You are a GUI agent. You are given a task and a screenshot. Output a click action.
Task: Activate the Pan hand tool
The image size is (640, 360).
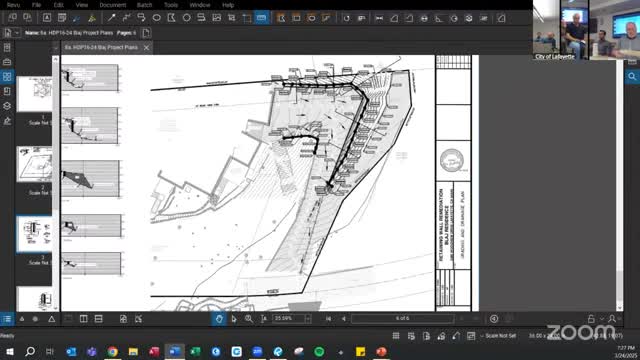(x=219, y=319)
